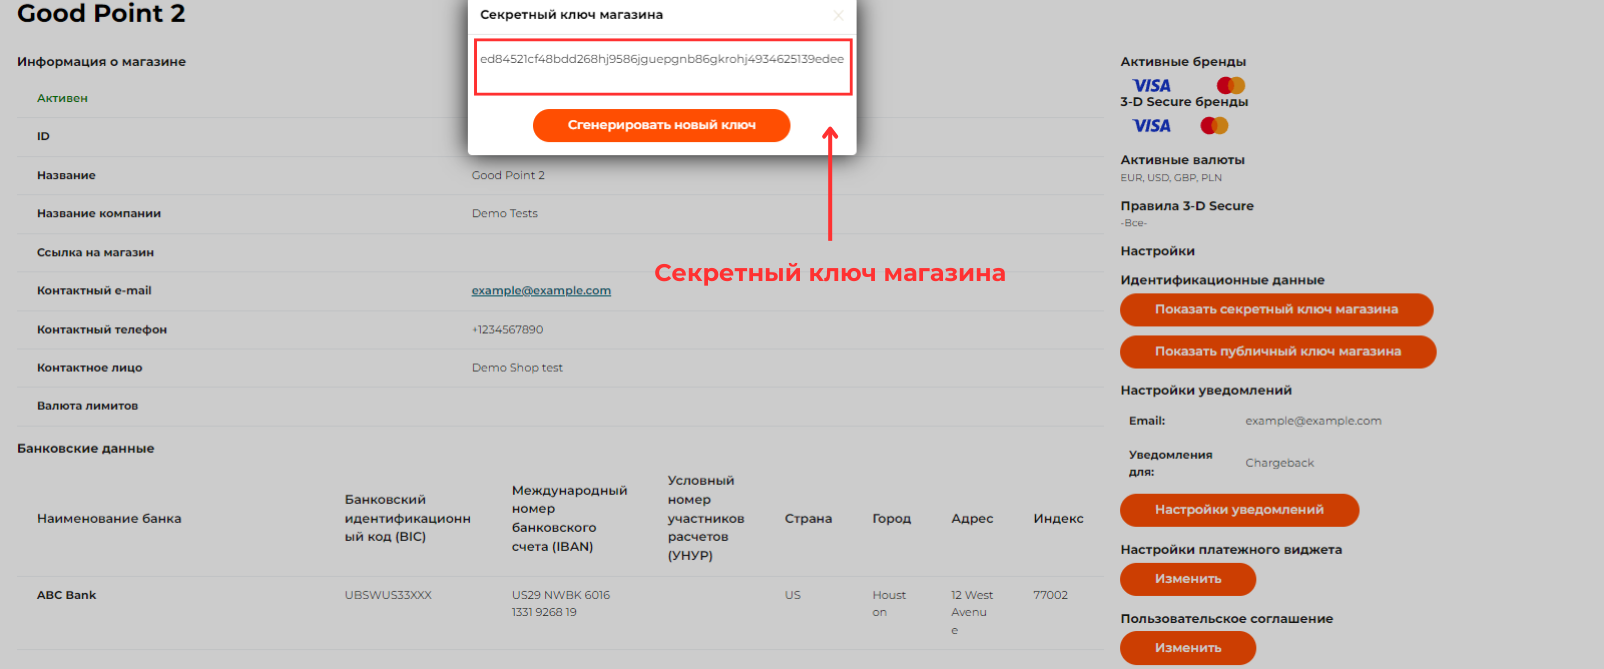
Task: Click the Активен shop status label
Action: tap(62, 98)
